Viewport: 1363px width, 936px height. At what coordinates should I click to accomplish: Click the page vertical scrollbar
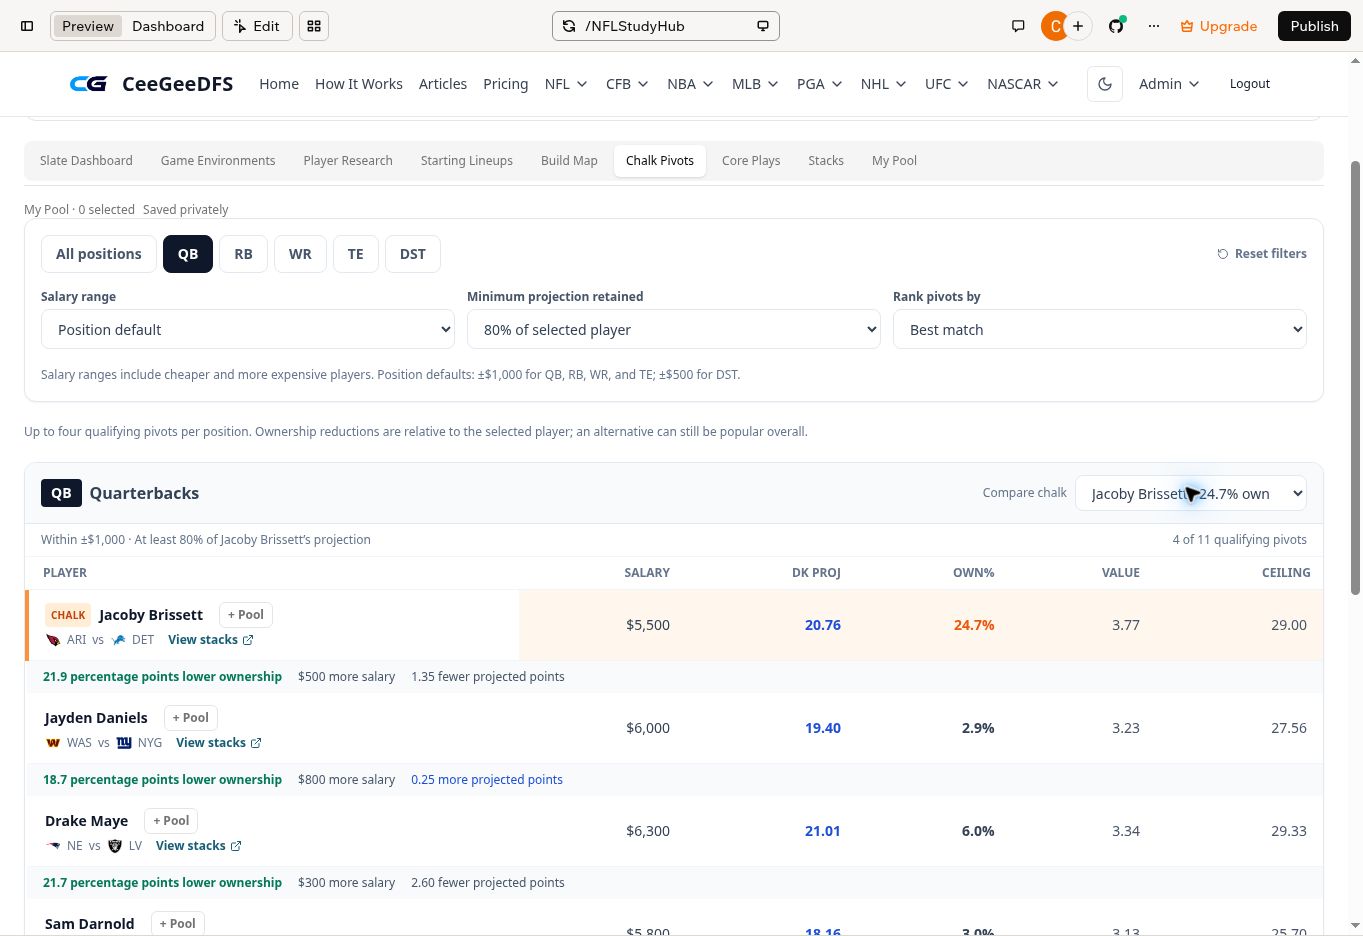pos(1355,378)
